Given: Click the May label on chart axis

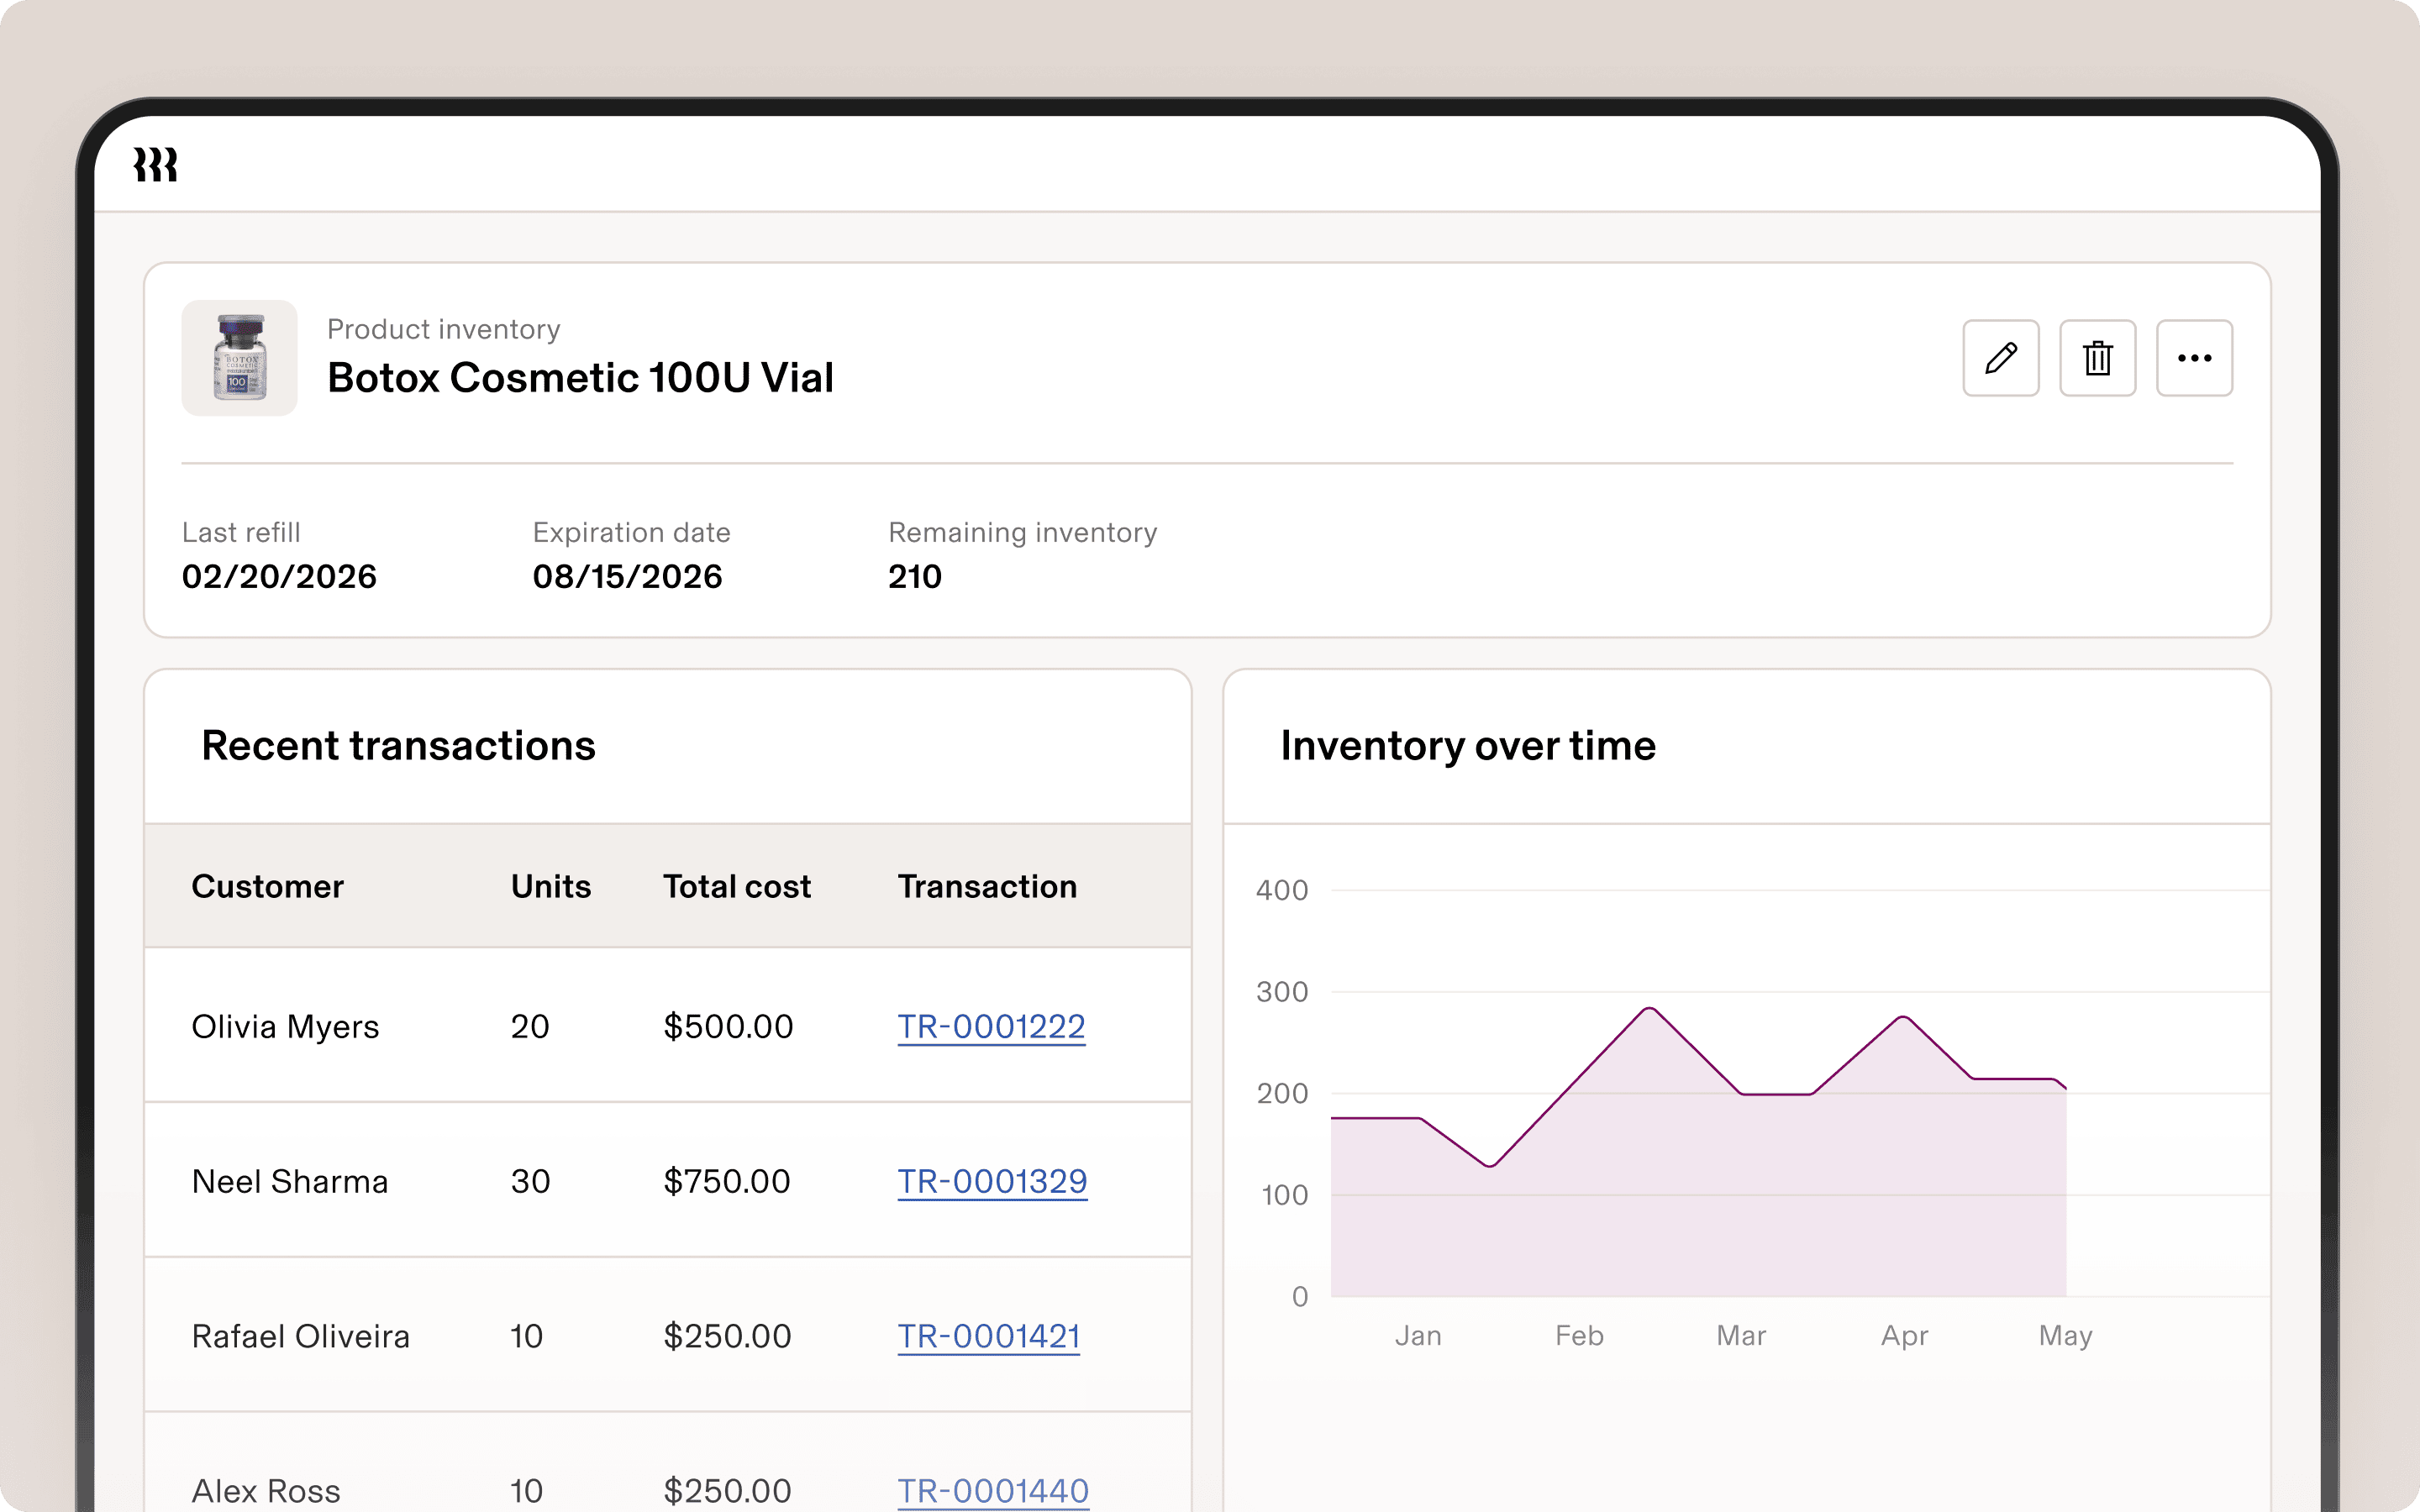Looking at the screenshot, I should pos(2065,1337).
